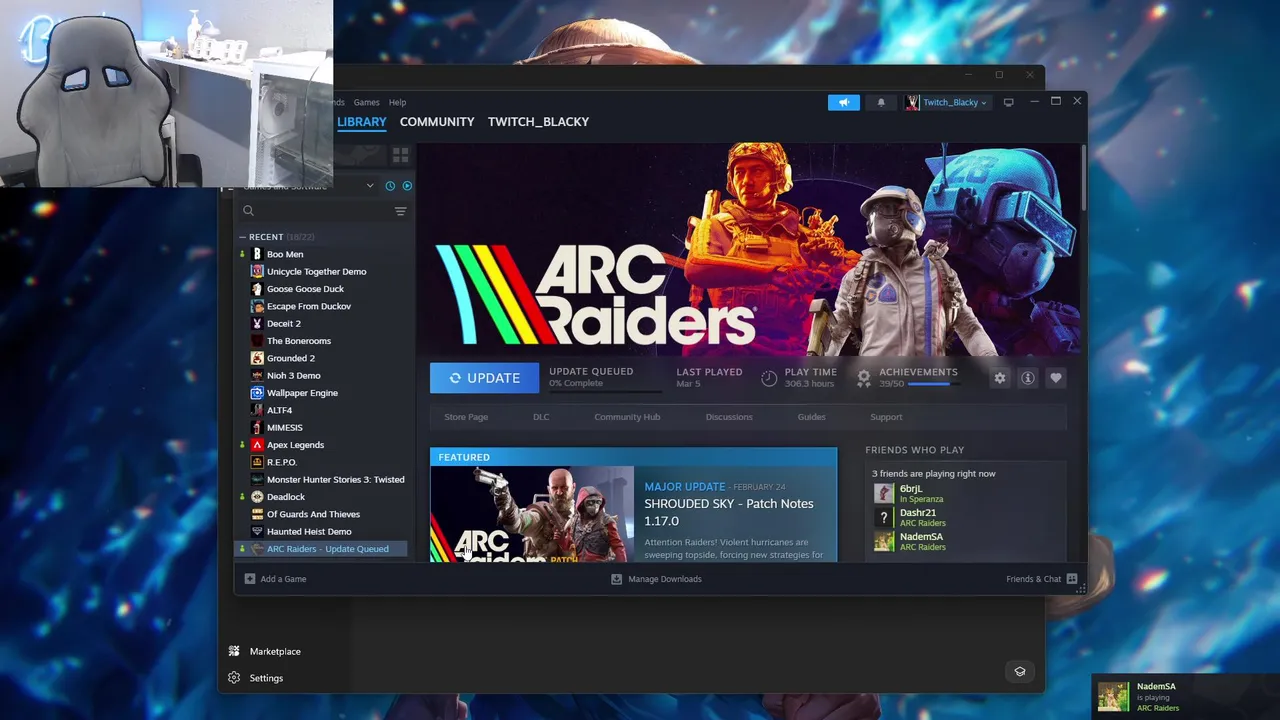Open Twitch_Blacky account dropdown

[946, 102]
